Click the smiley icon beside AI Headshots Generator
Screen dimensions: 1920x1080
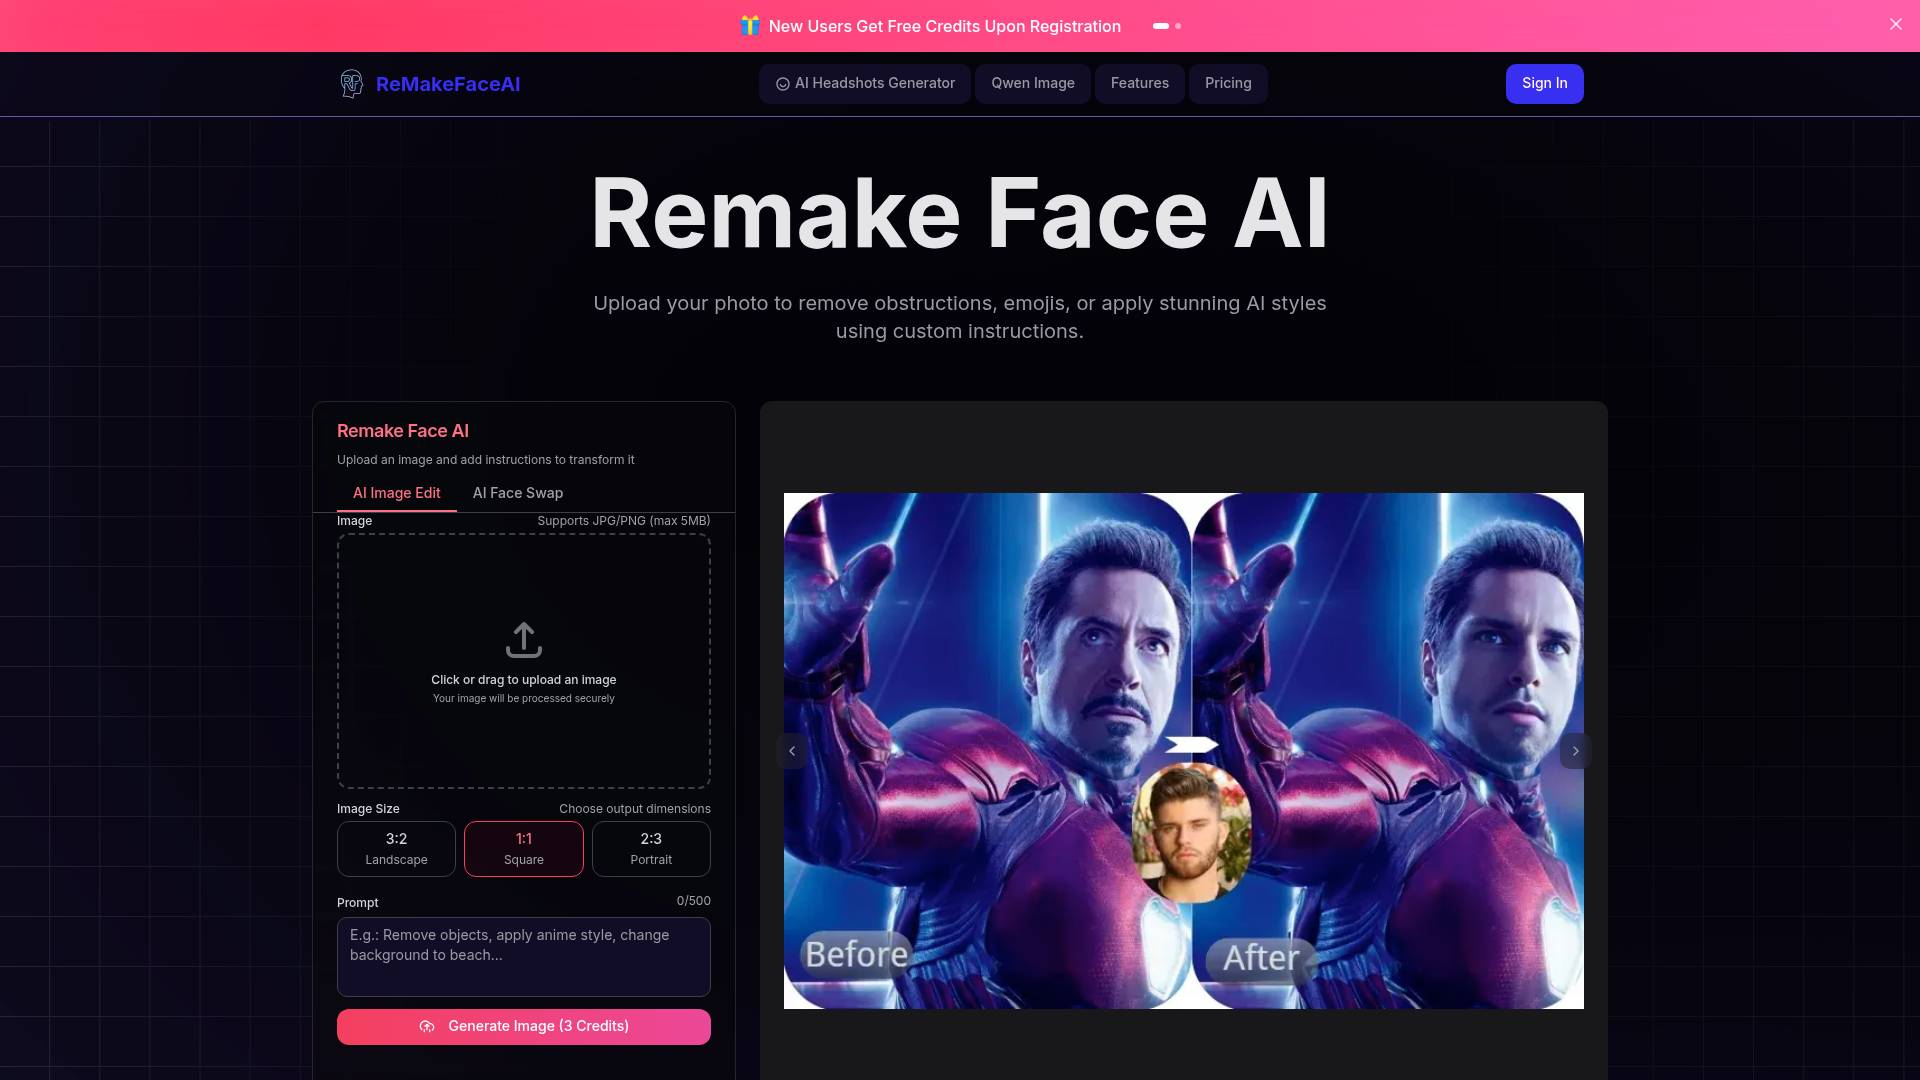pyautogui.click(x=783, y=84)
